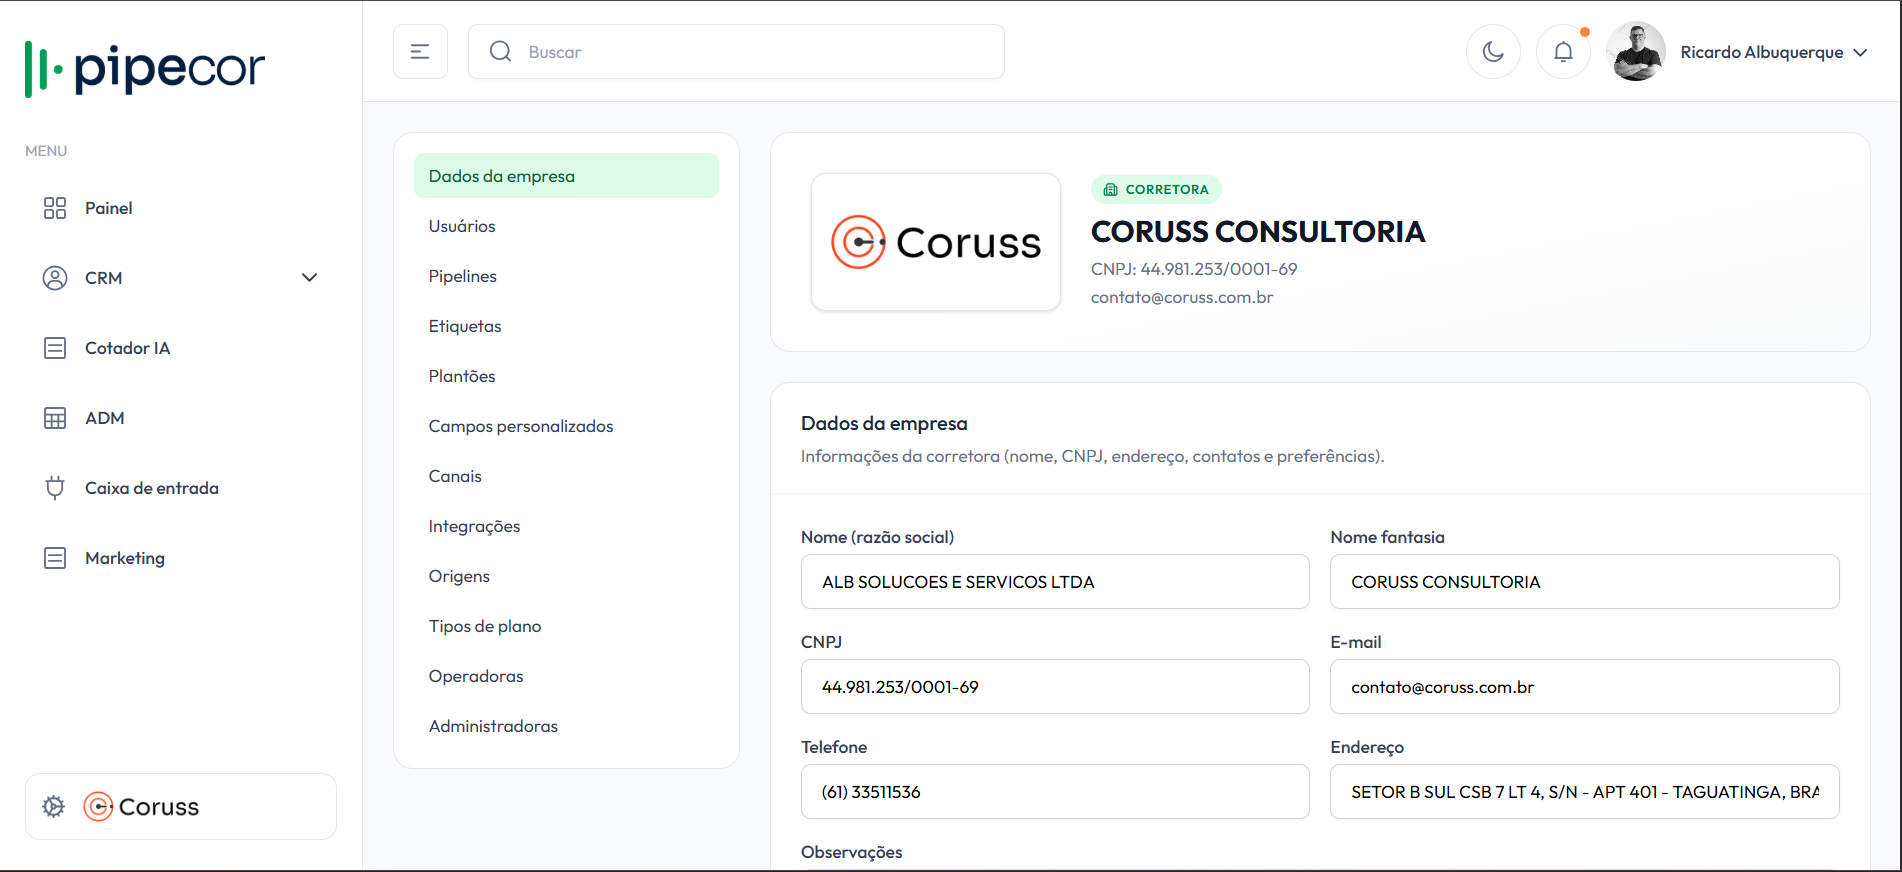This screenshot has width=1902, height=872.
Task: Click the settings gear icon beside Coruss
Action: 54,806
